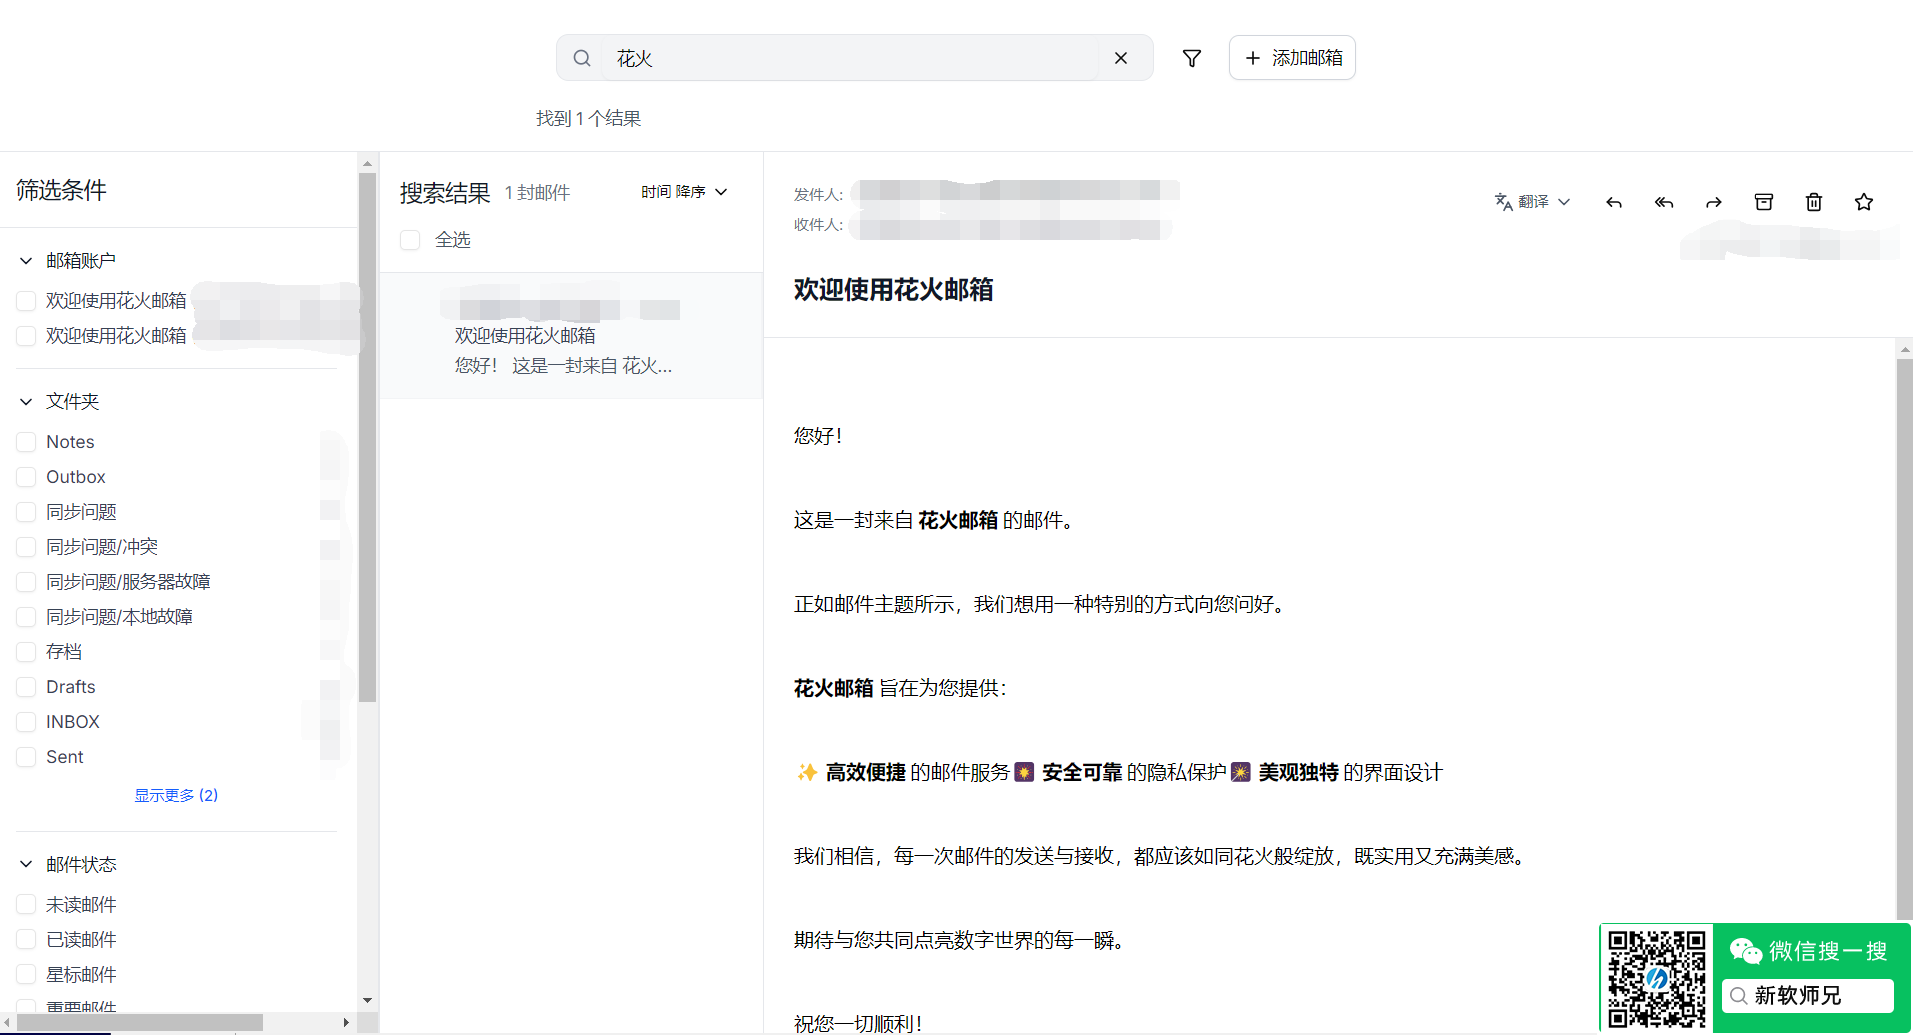1913x1035 pixels.
Task: Open the filter funnel icon
Action: tap(1191, 58)
